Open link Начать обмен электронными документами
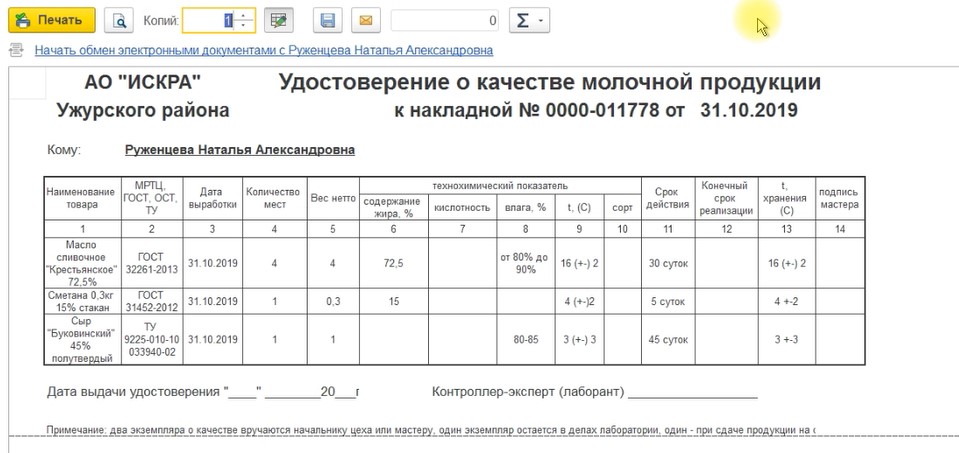Viewport: 959px width, 453px height. pos(264,50)
